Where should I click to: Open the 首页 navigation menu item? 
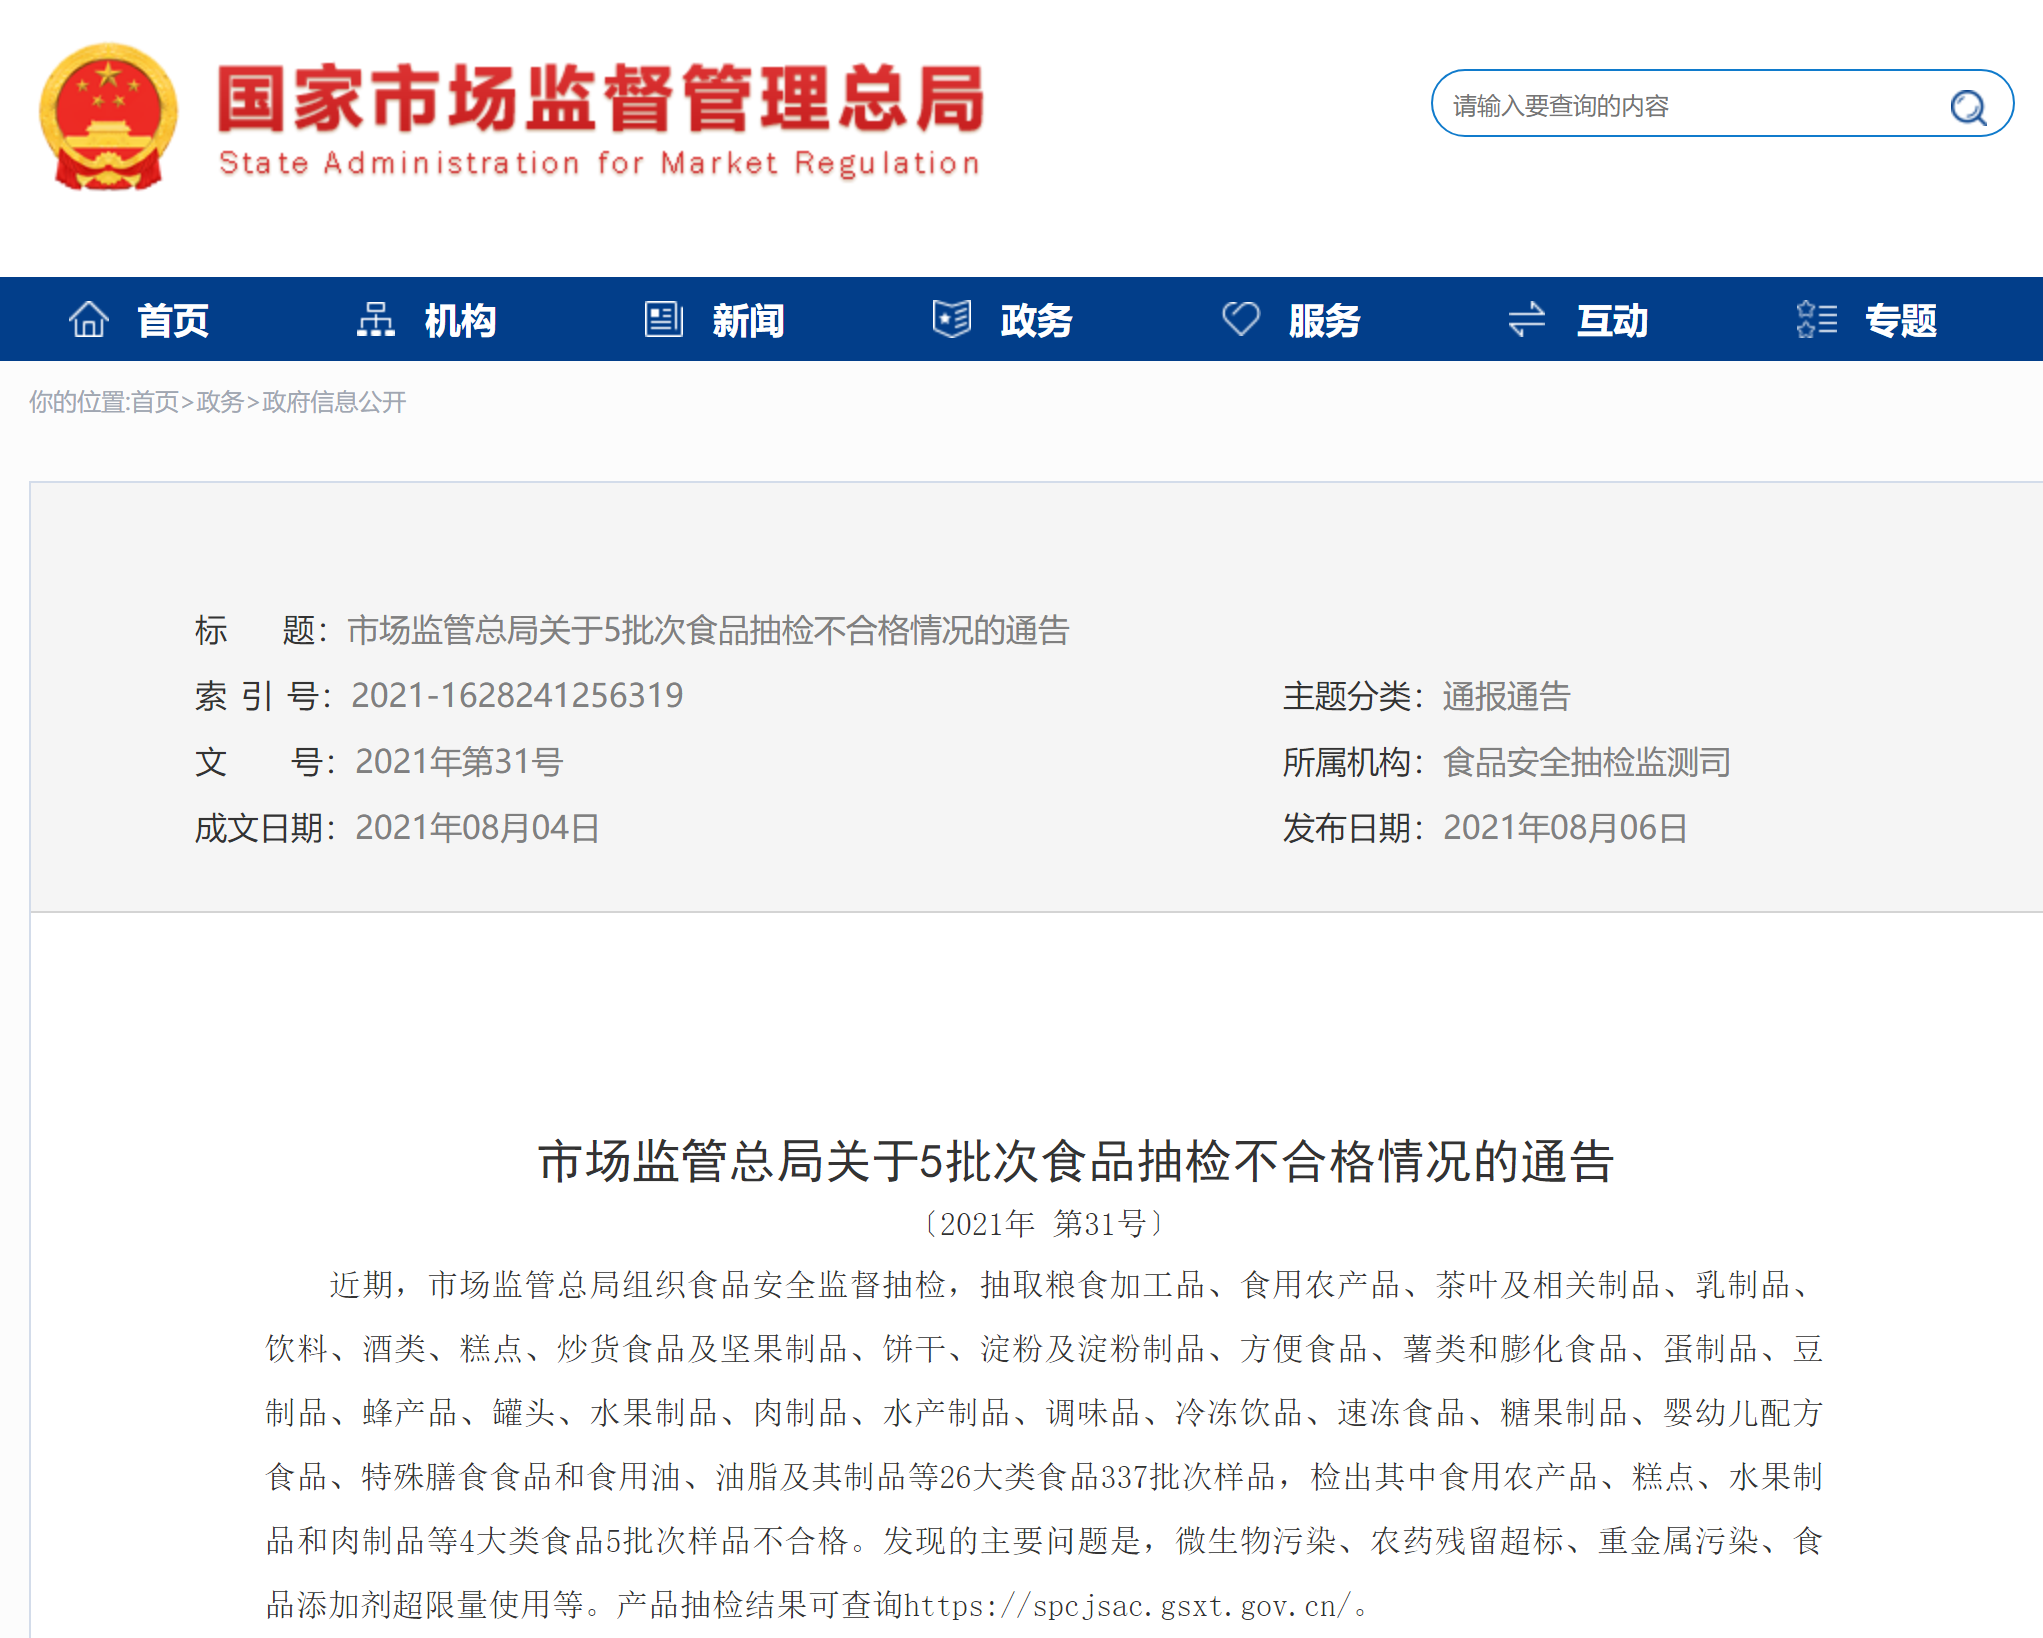173,321
